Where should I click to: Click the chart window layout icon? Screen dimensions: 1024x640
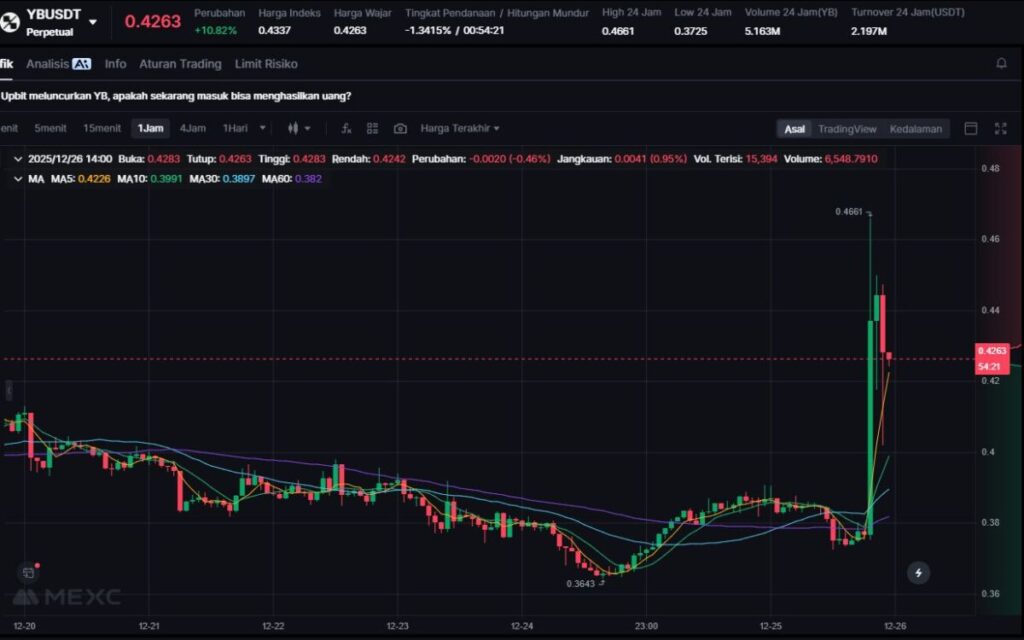tap(970, 128)
